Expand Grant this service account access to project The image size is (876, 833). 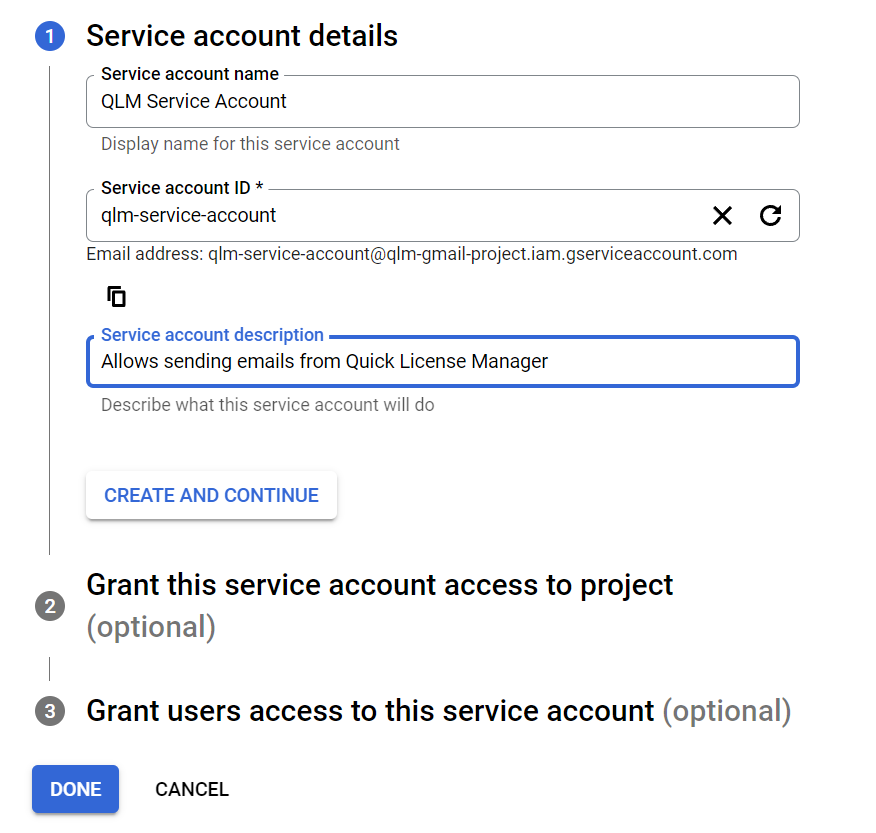pyautogui.click(x=379, y=606)
